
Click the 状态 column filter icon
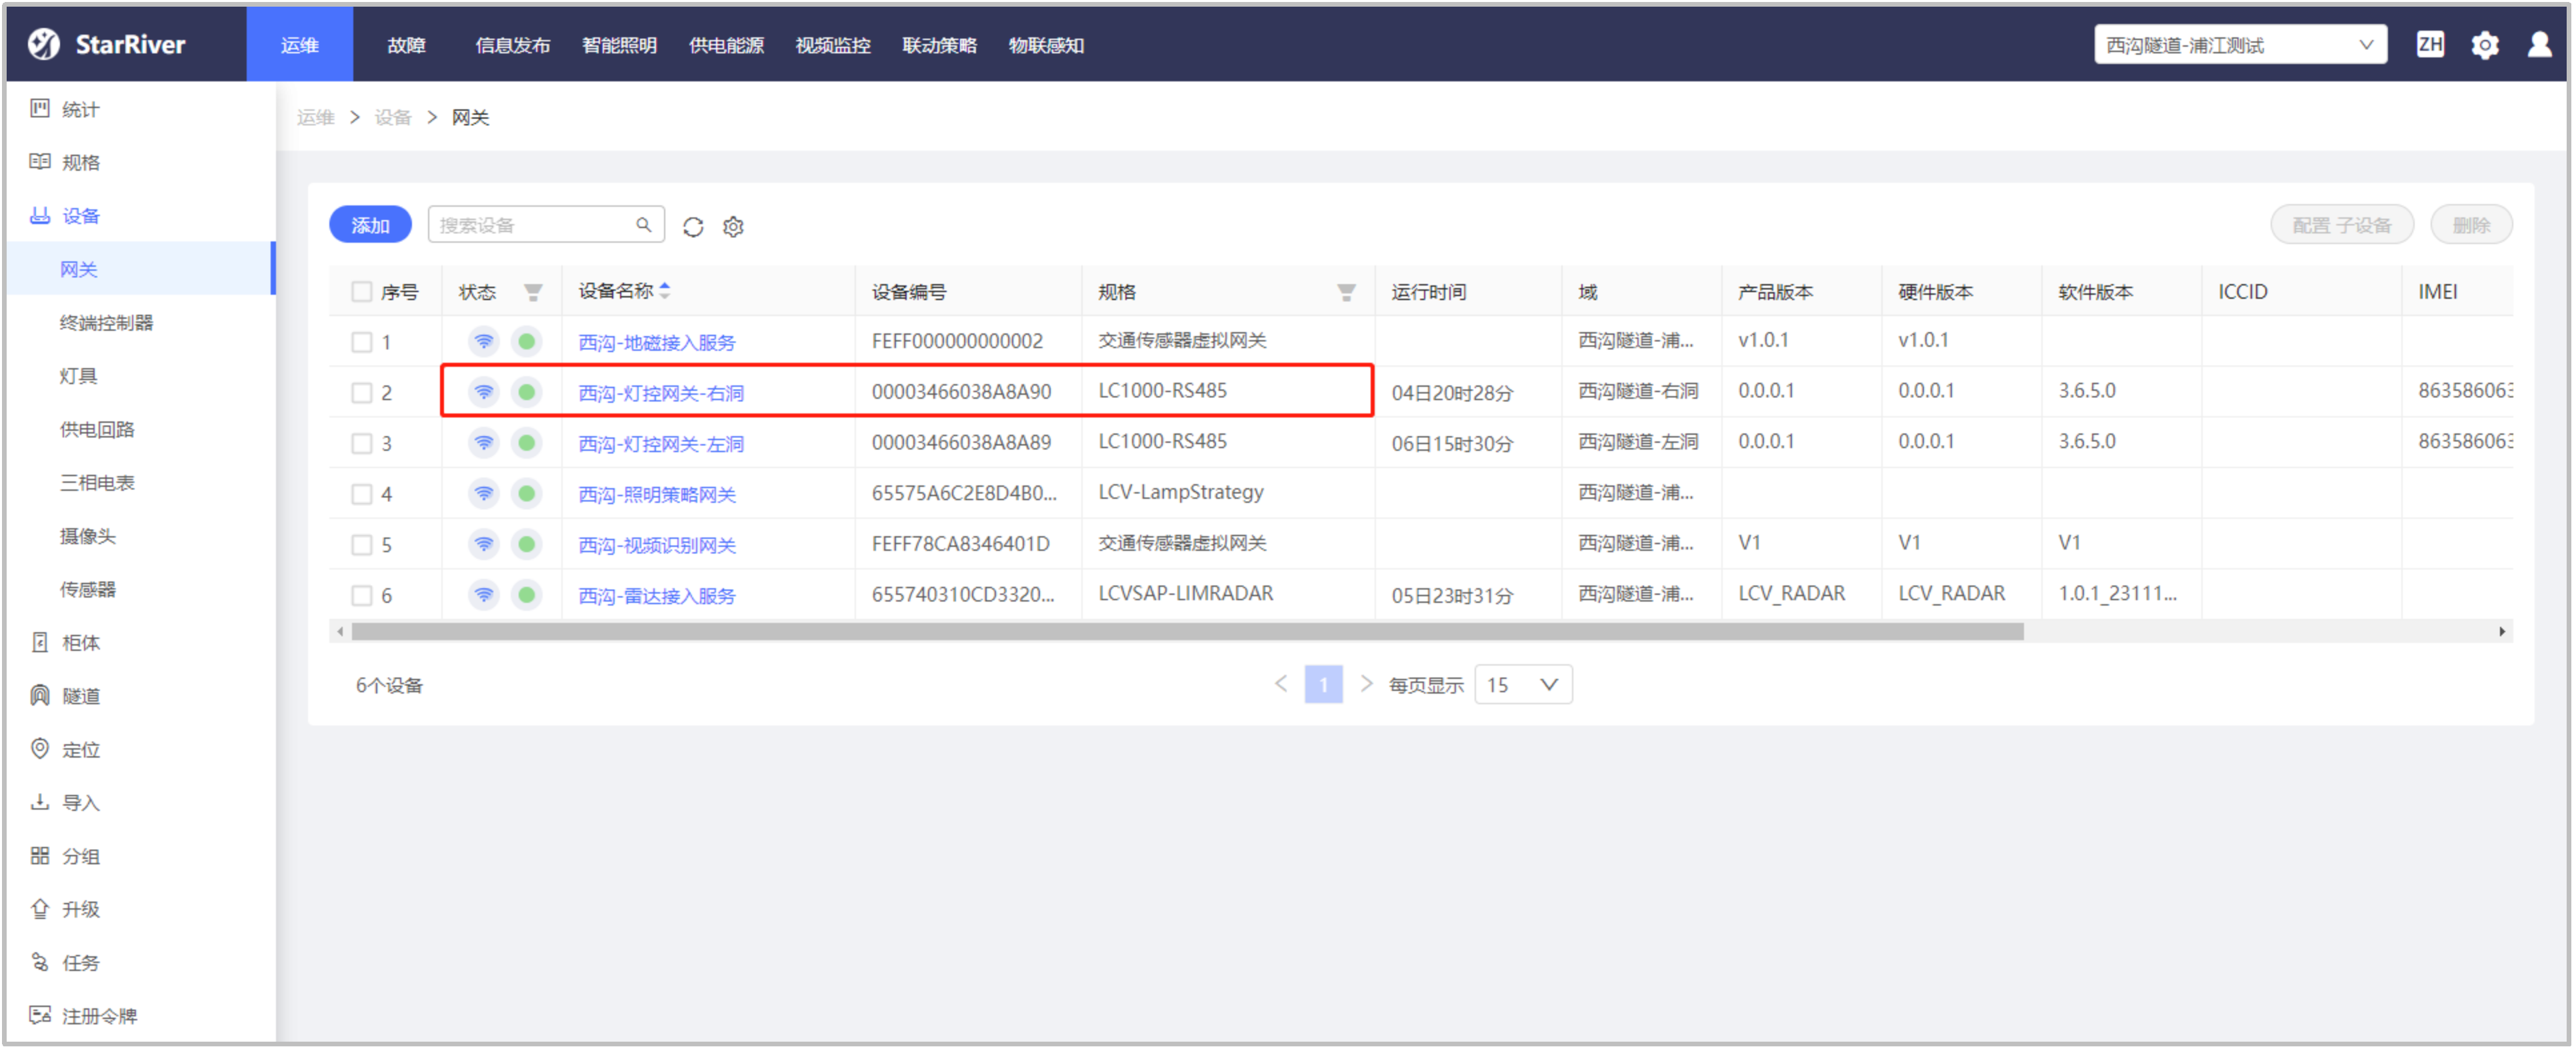533,292
